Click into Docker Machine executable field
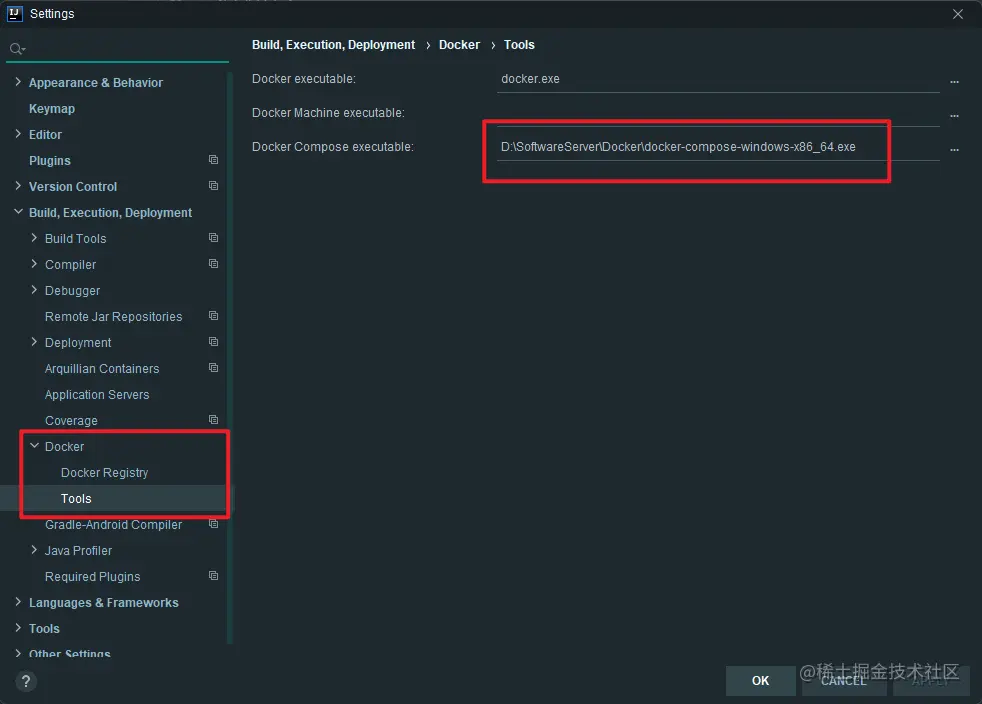 click(x=718, y=113)
